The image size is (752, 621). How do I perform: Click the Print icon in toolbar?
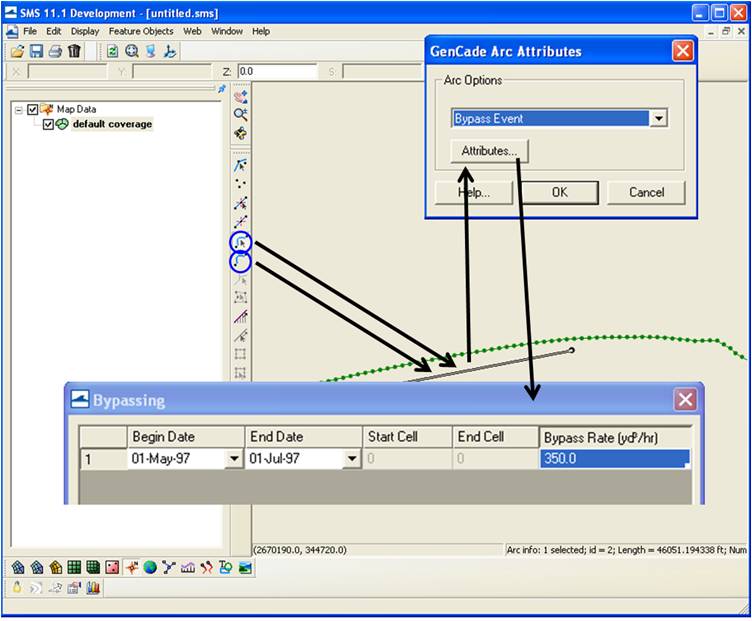(55, 51)
